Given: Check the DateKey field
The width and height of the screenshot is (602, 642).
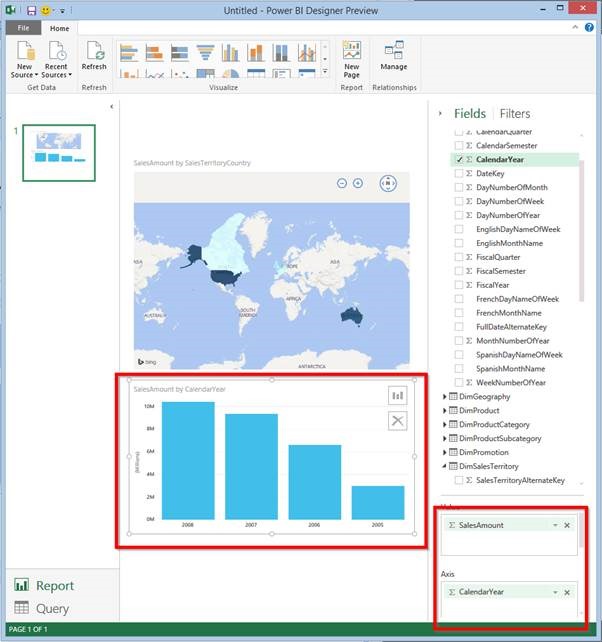Looking at the screenshot, I should pos(459,174).
